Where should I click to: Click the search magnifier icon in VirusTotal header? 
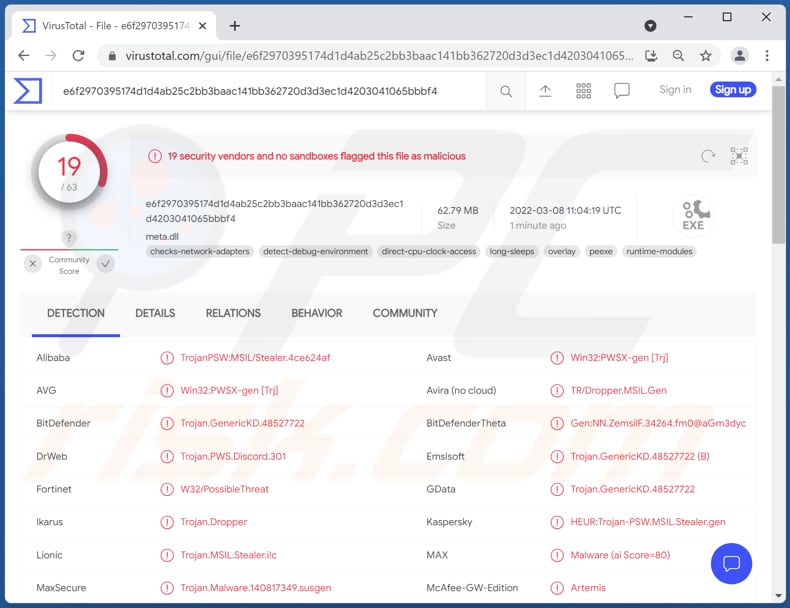point(506,91)
